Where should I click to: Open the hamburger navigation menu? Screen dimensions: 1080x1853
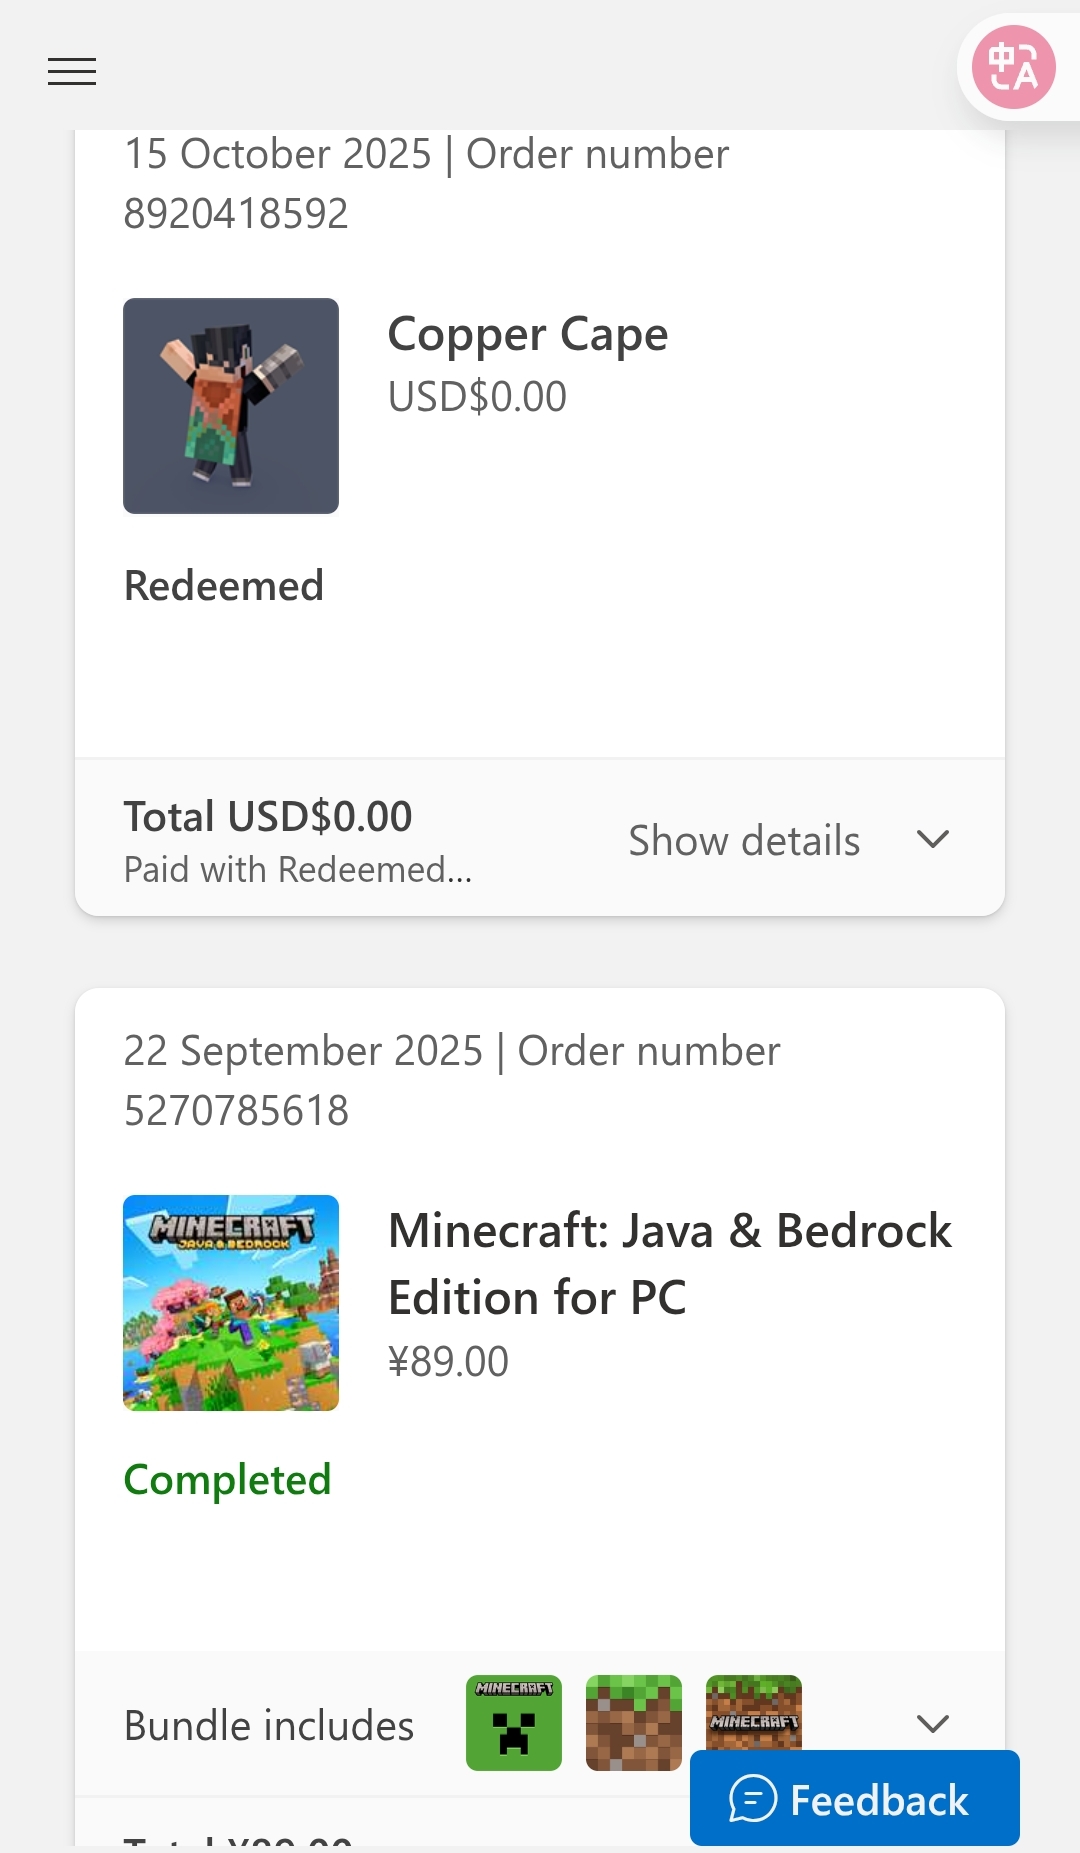[x=72, y=72]
